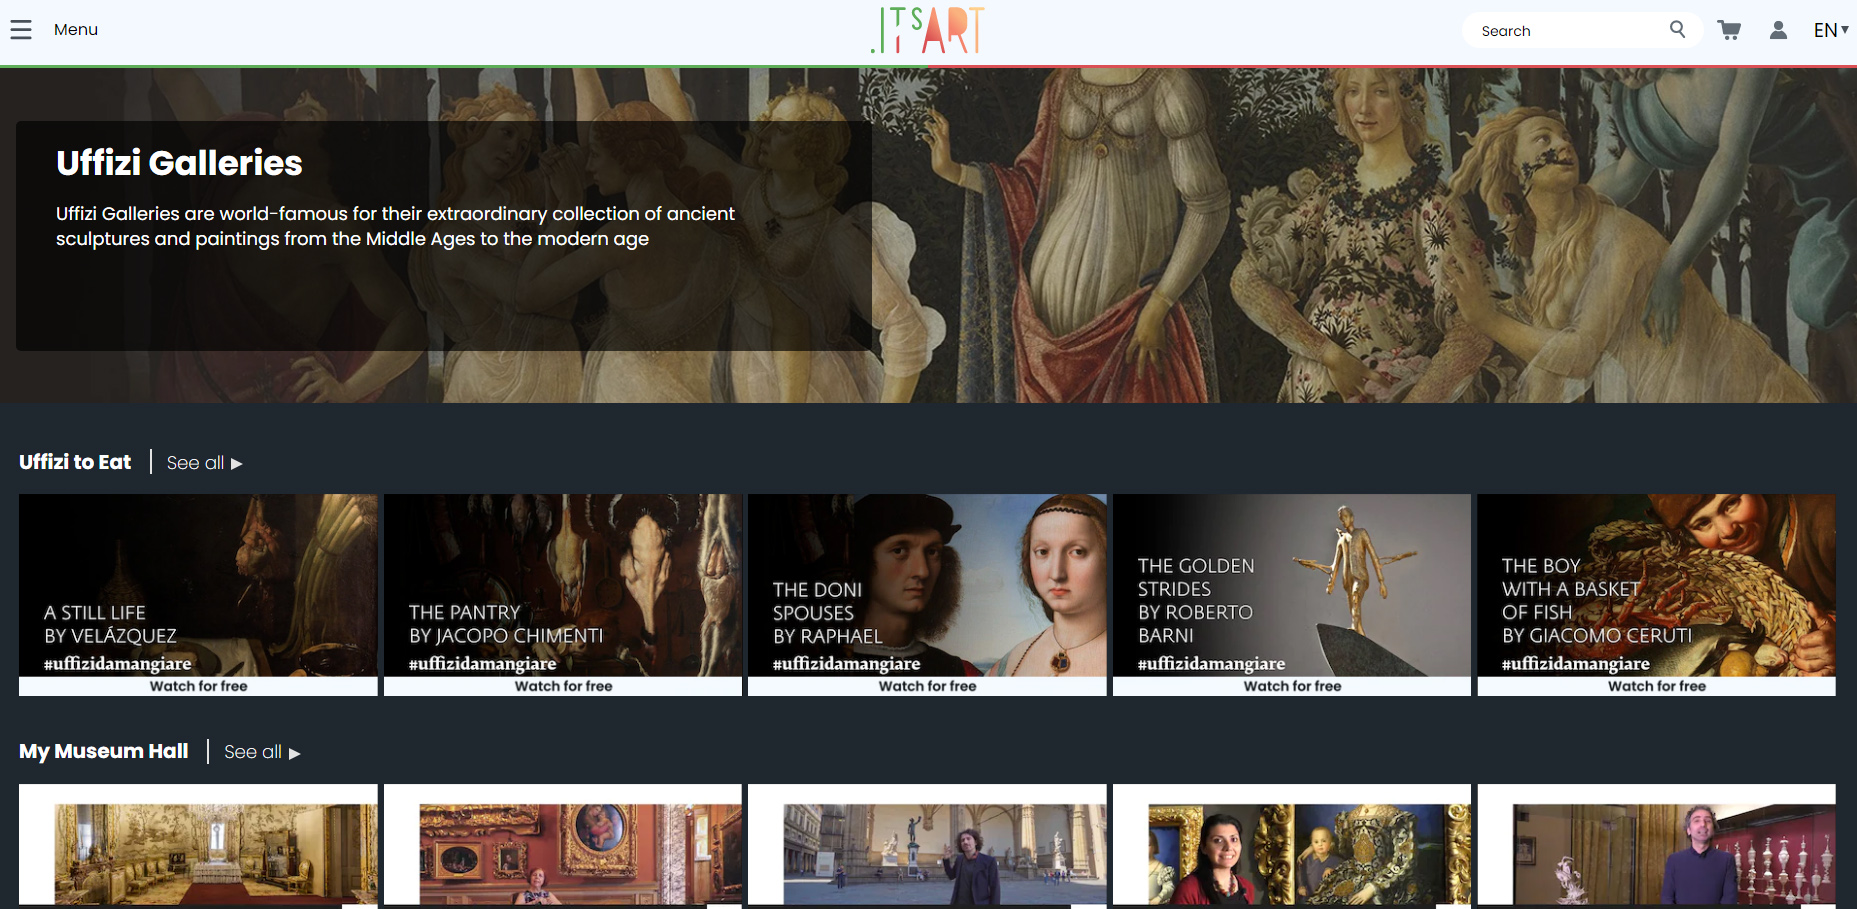
Task: Open the shopping cart
Action: [x=1729, y=30]
